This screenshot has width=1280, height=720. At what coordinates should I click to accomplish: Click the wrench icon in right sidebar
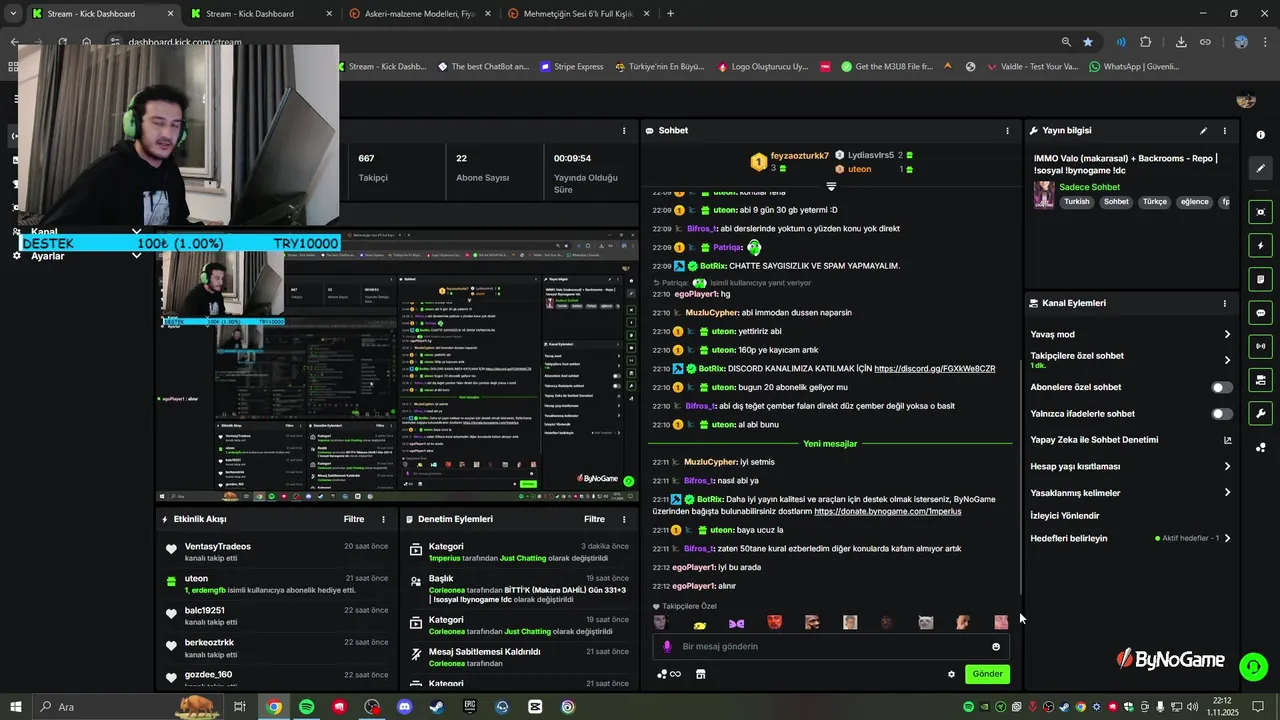[x=1260, y=413]
